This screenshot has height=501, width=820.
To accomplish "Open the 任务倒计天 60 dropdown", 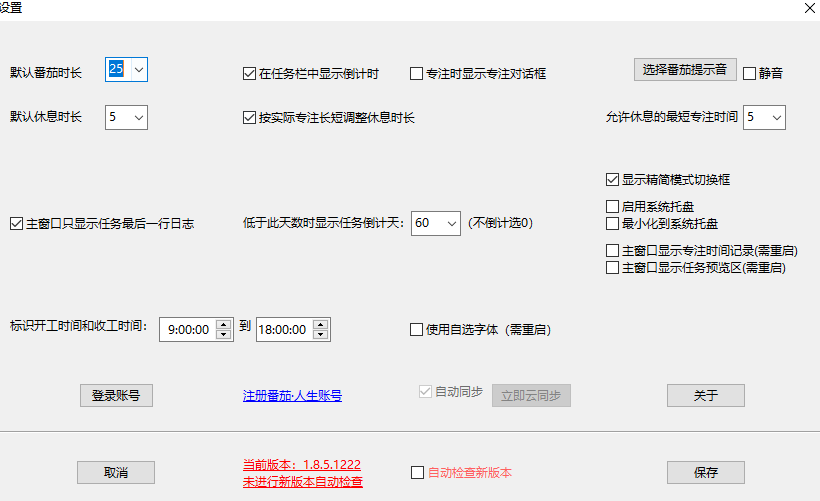I will pos(452,223).
